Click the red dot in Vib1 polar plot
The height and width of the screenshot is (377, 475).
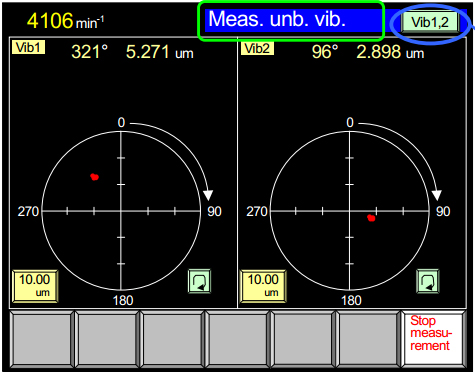(x=95, y=177)
